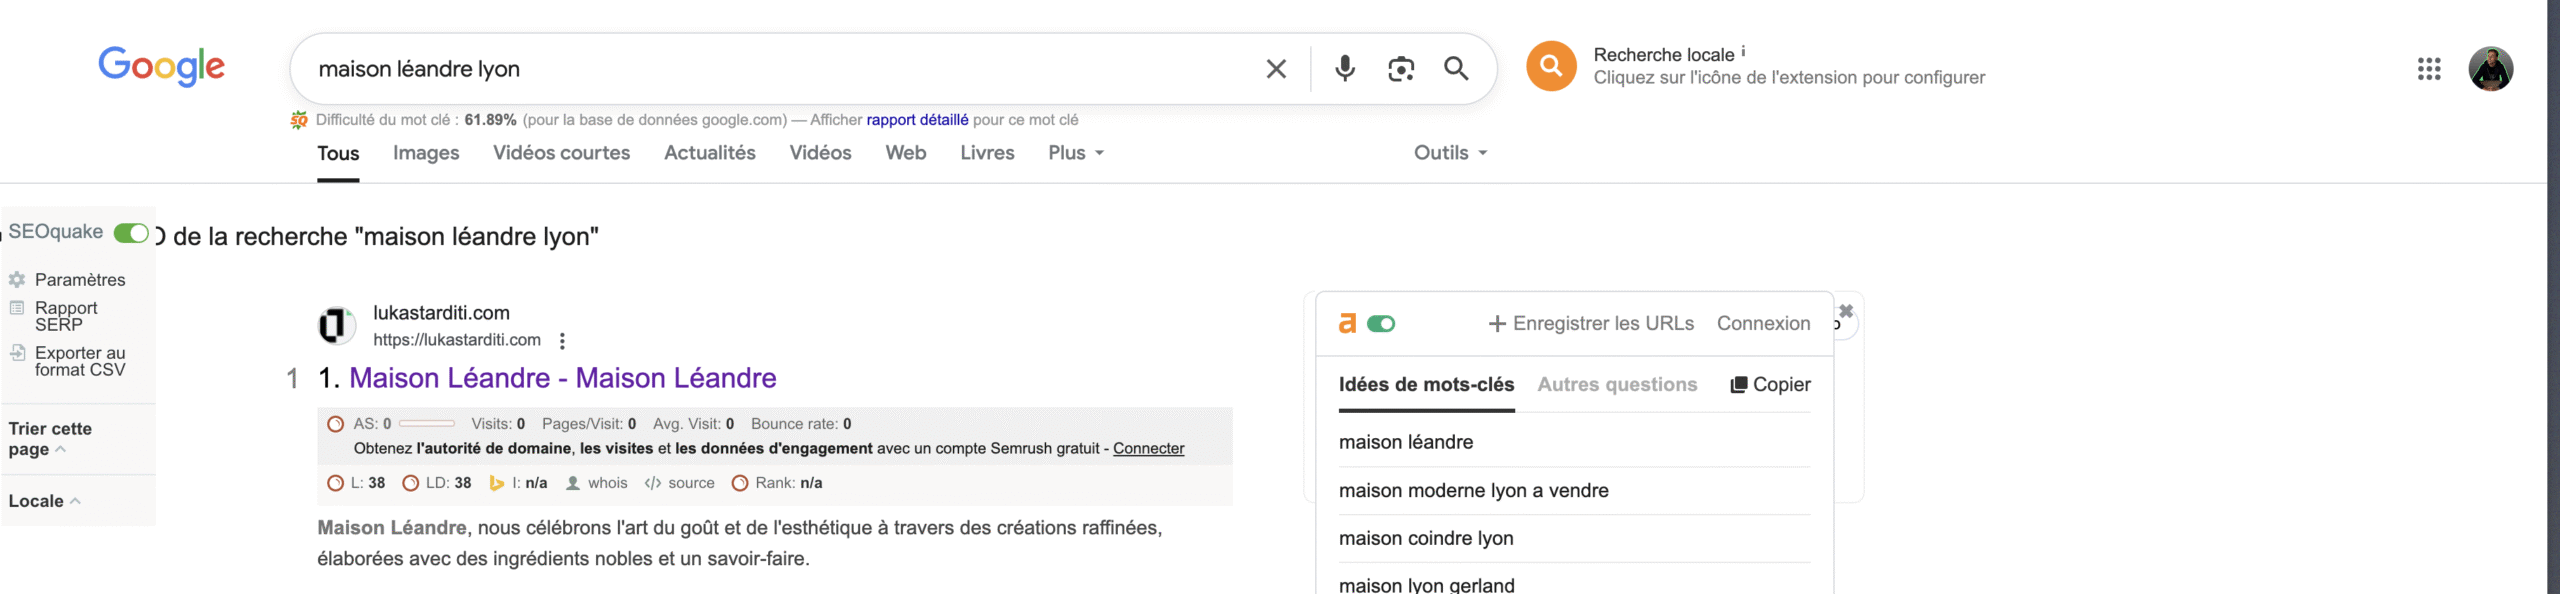
Task: Go to the Google homepage via the logo
Action: pos(161,67)
